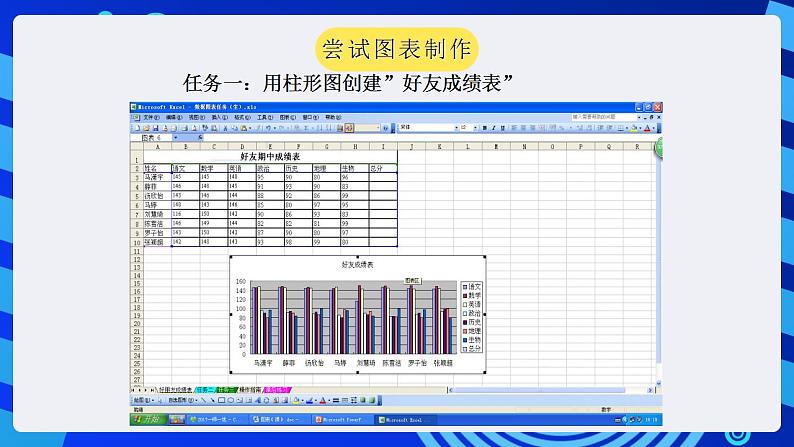Switch to the cyan 任务二 sheet tab
This screenshot has width=794, height=447.
coord(206,390)
